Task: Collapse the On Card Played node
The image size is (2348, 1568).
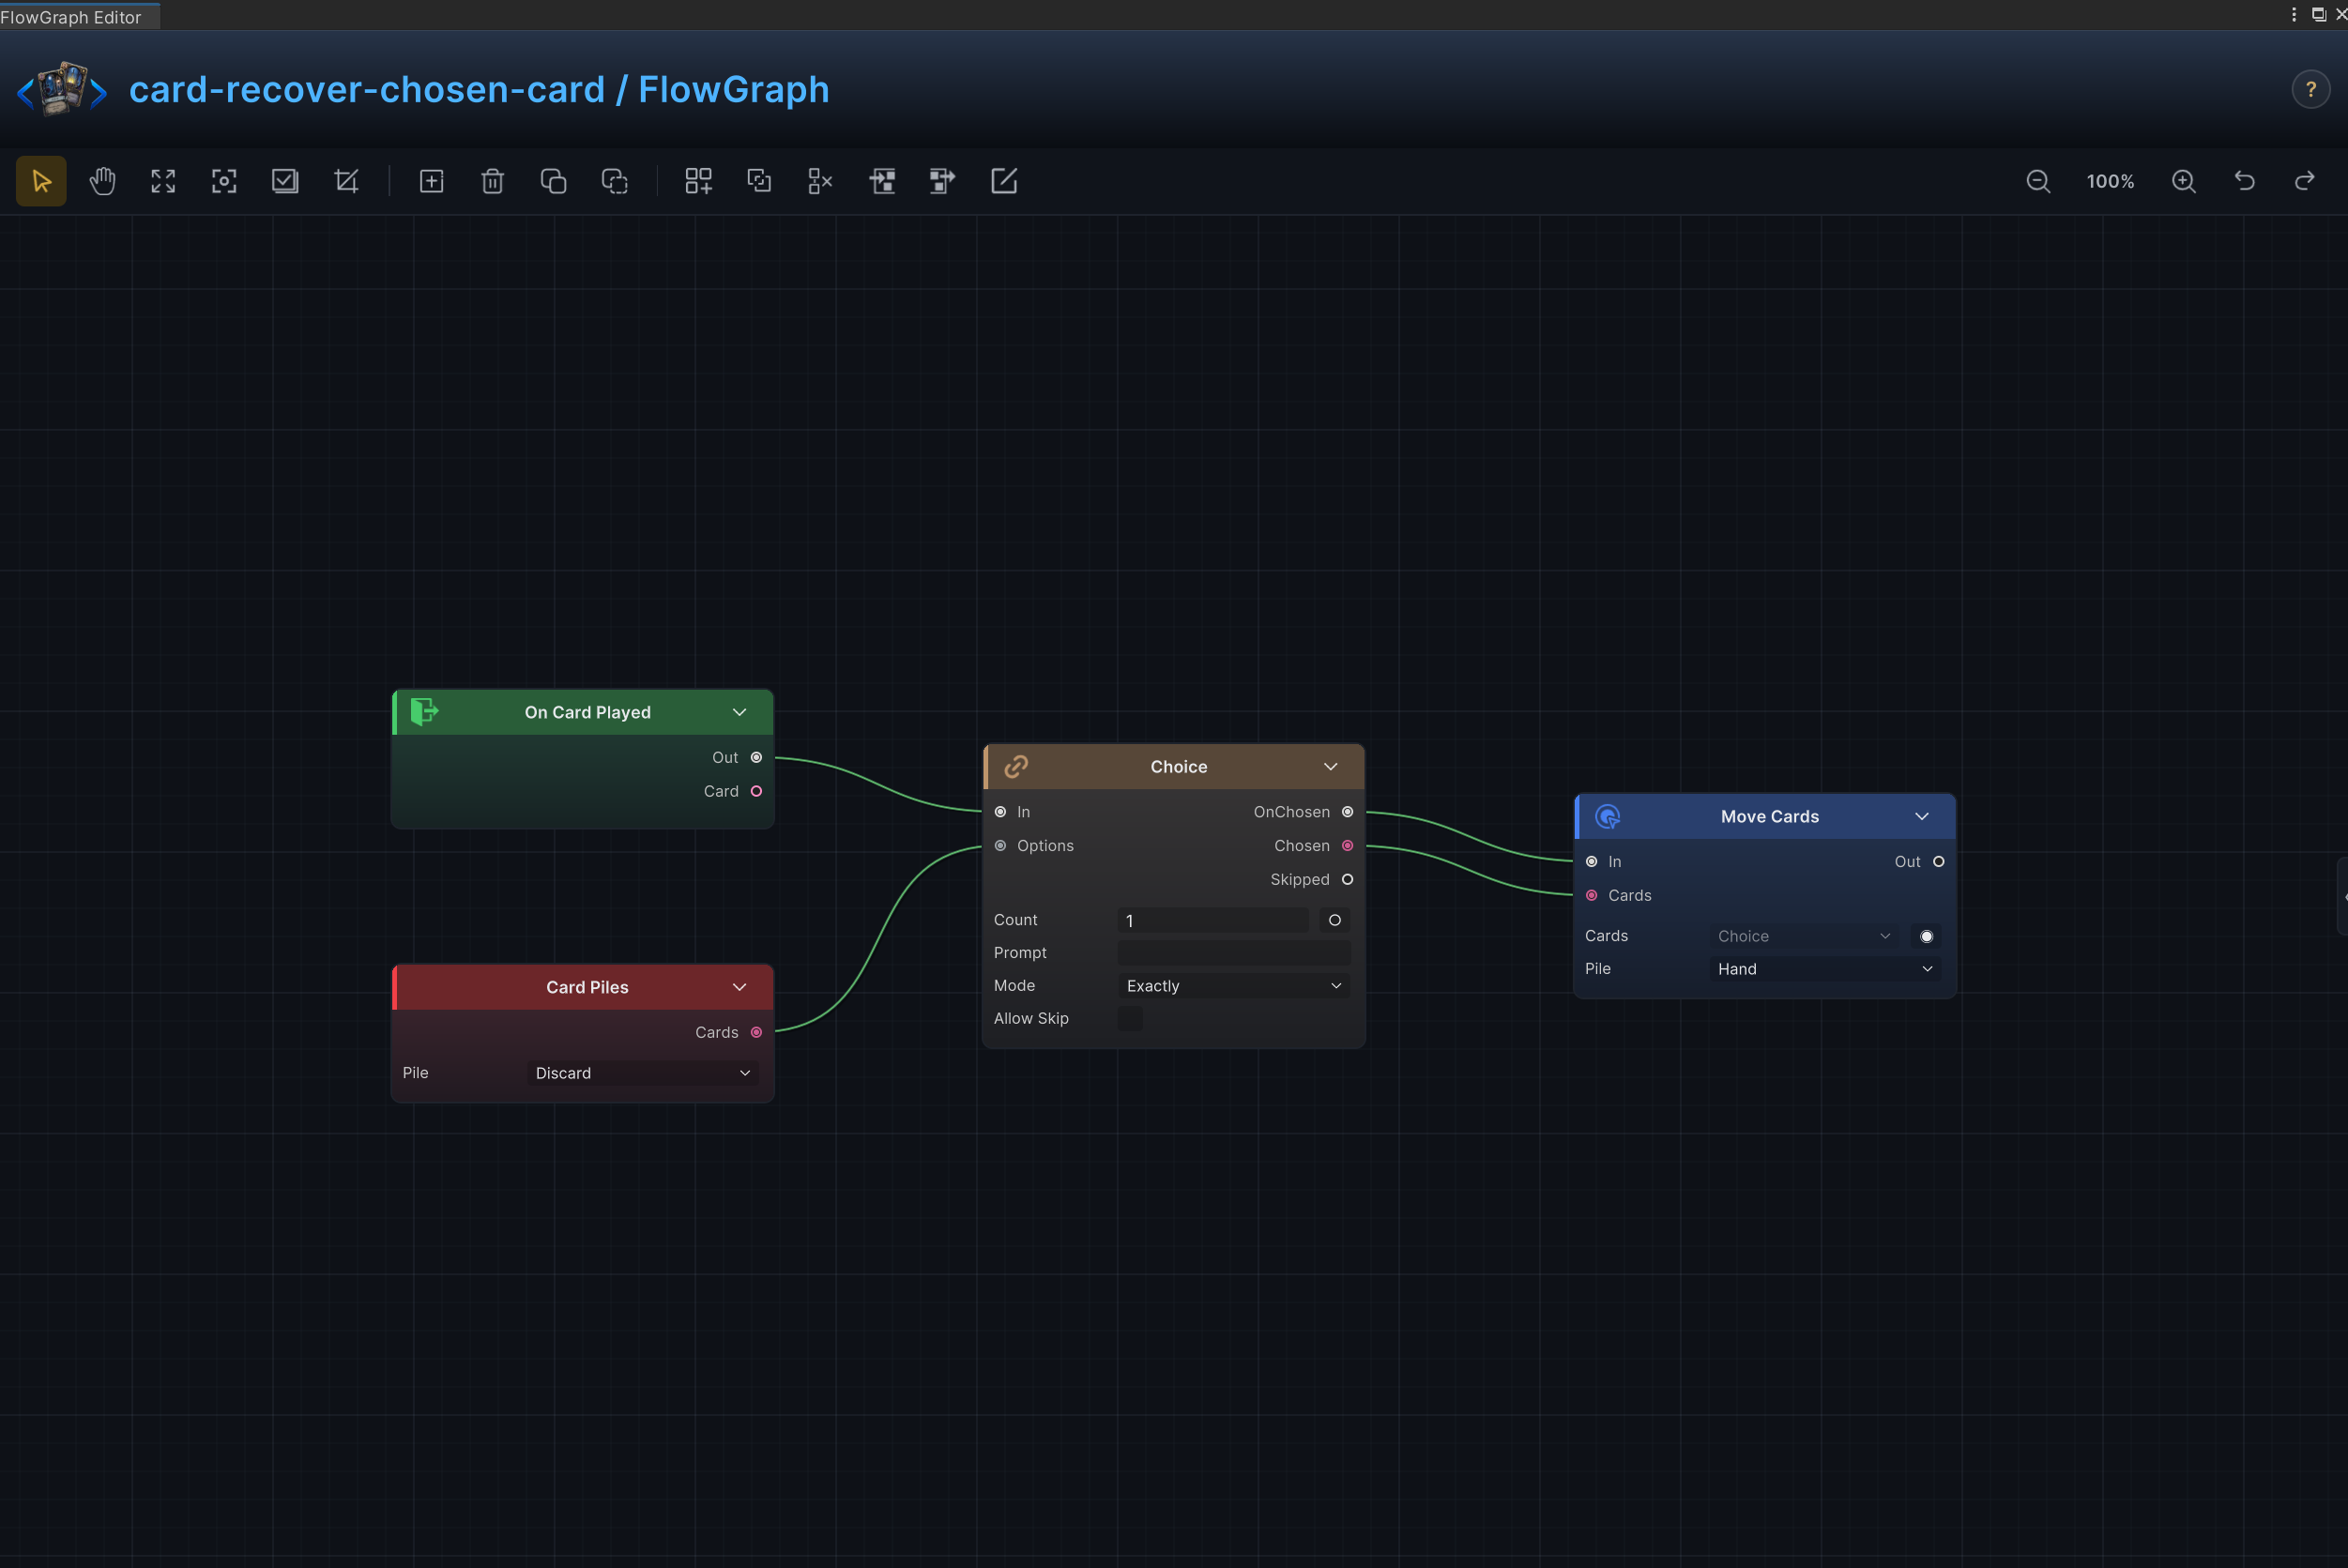Action: [740, 712]
